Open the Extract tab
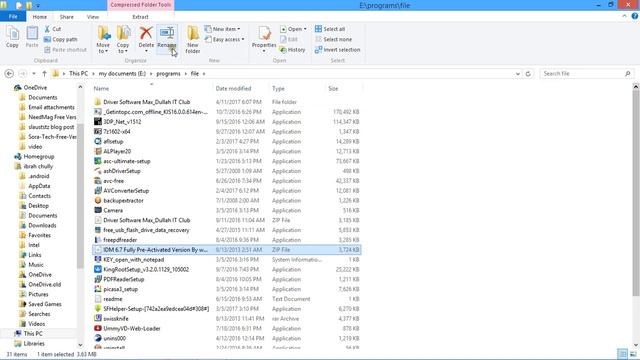The height and width of the screenshot is (360, 640). pos(140,17)
